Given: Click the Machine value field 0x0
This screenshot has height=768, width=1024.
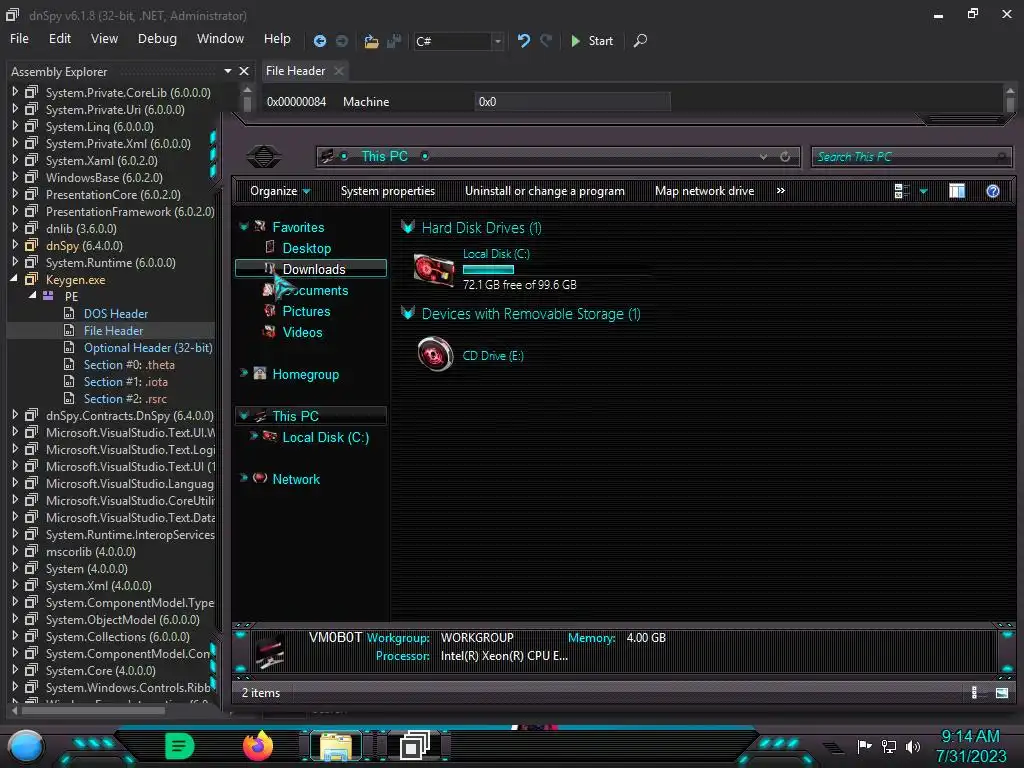Looking at the screenshot, I should point(572,102).
